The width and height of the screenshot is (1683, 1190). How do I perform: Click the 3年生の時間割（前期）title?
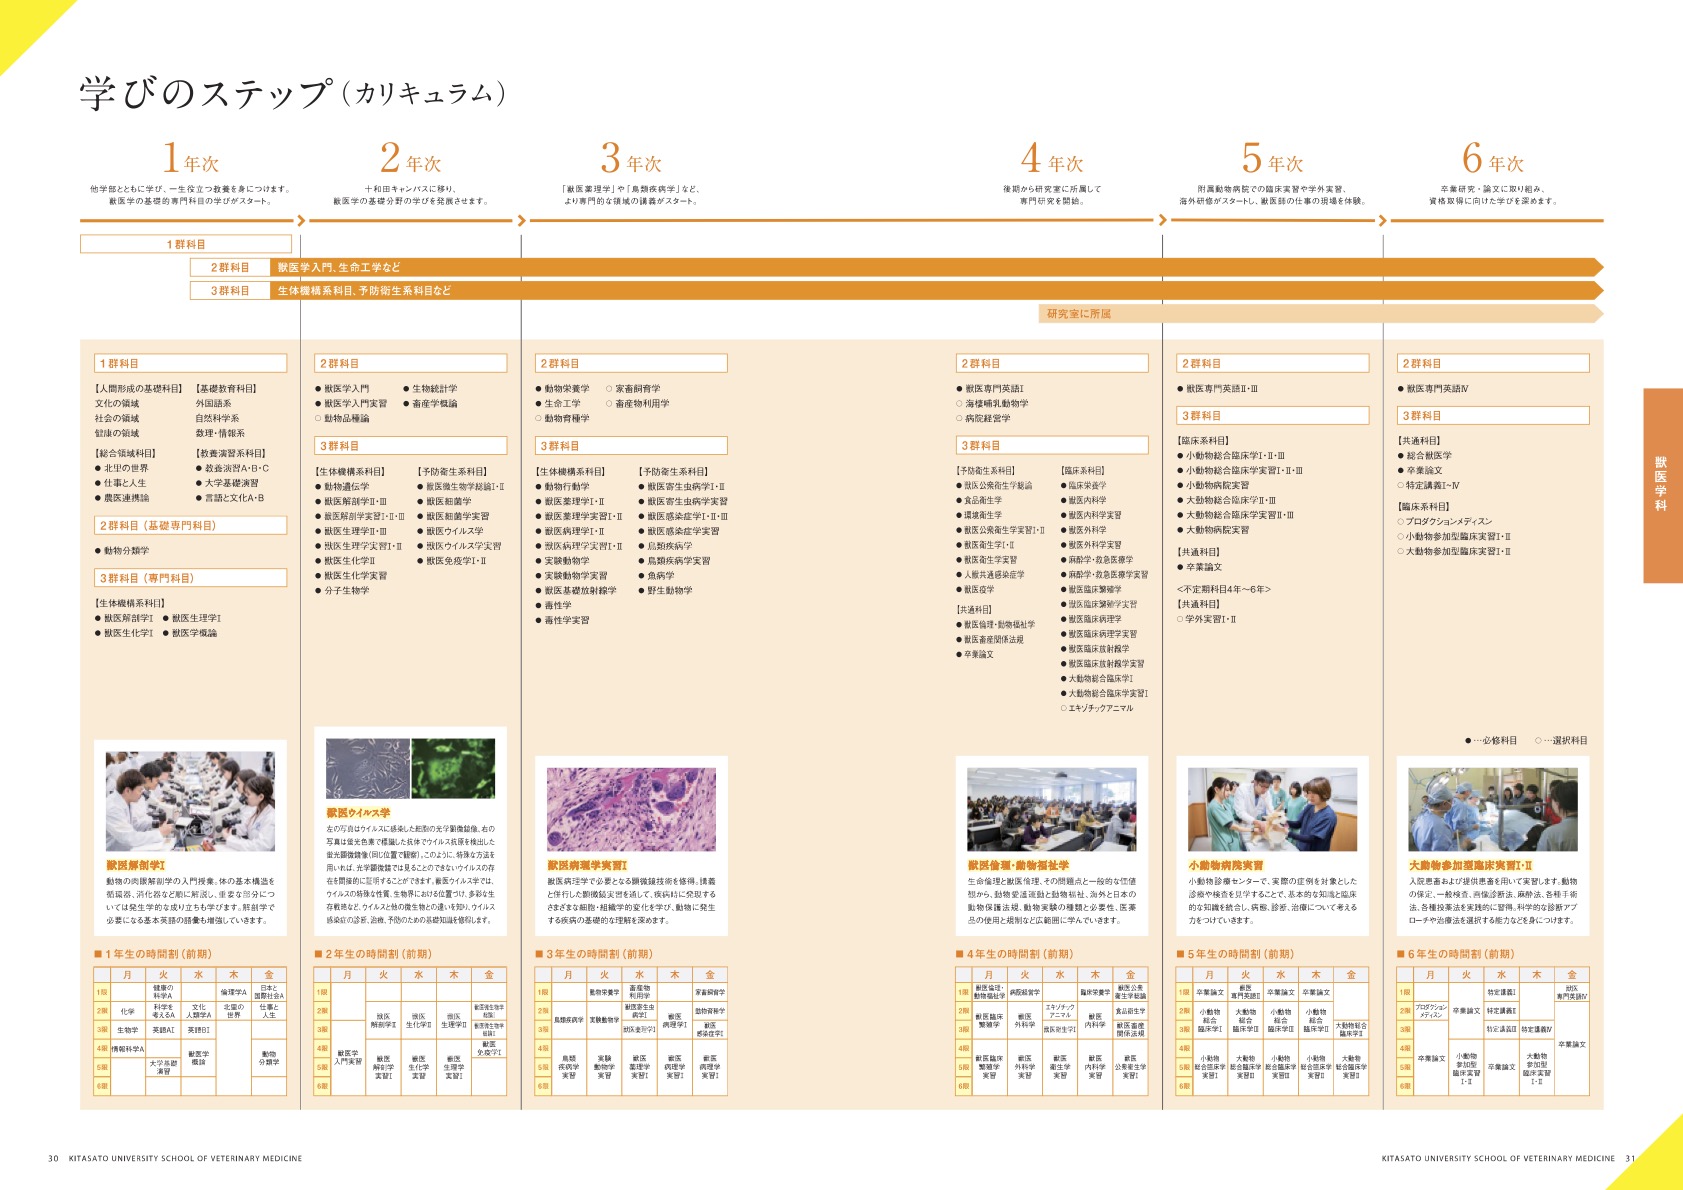(594, 954)
